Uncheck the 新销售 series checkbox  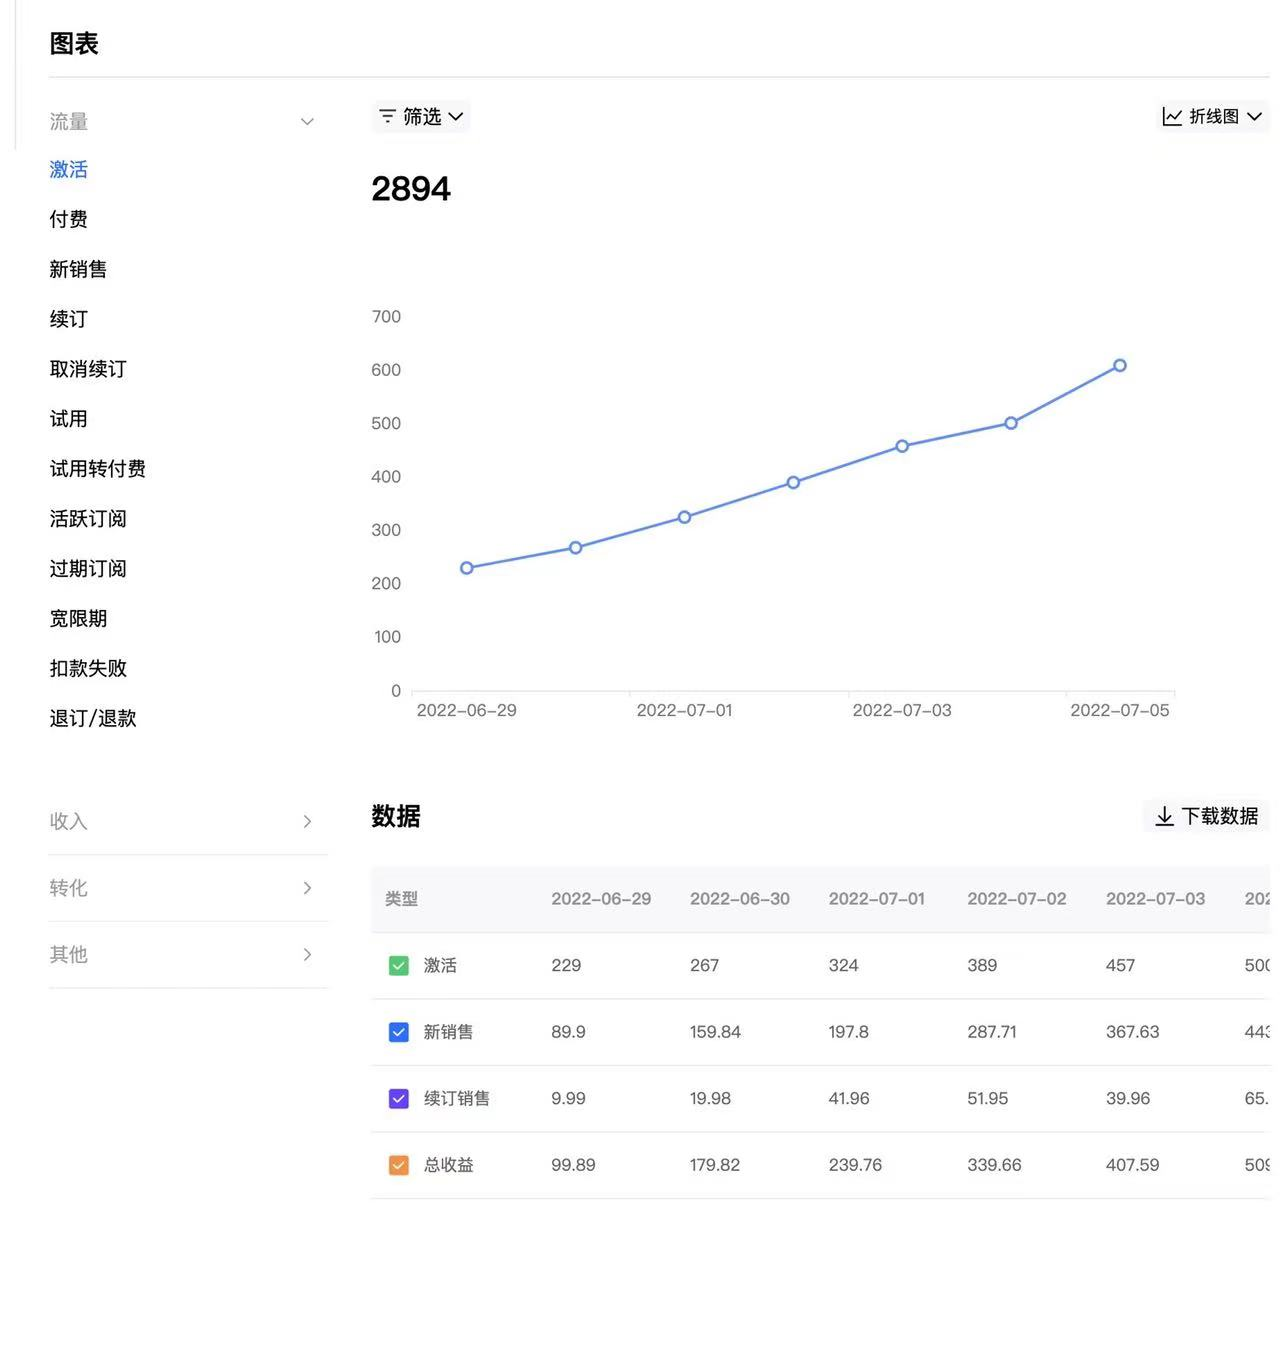point(398,1032)
